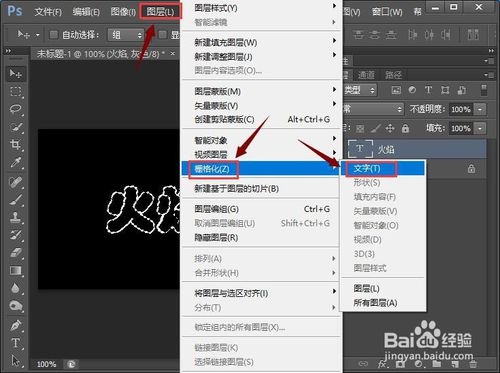Click the align top edges icon
Image resolution: width=500 pixels, height=373 pixels.
(x=358, y=34)
